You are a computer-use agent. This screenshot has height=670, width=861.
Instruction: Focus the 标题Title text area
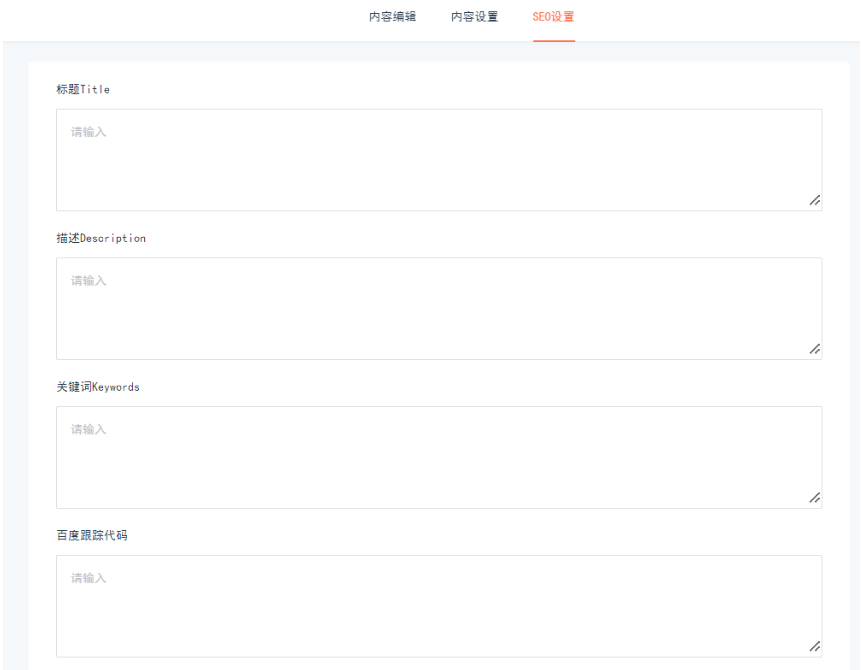pos(439,160)
